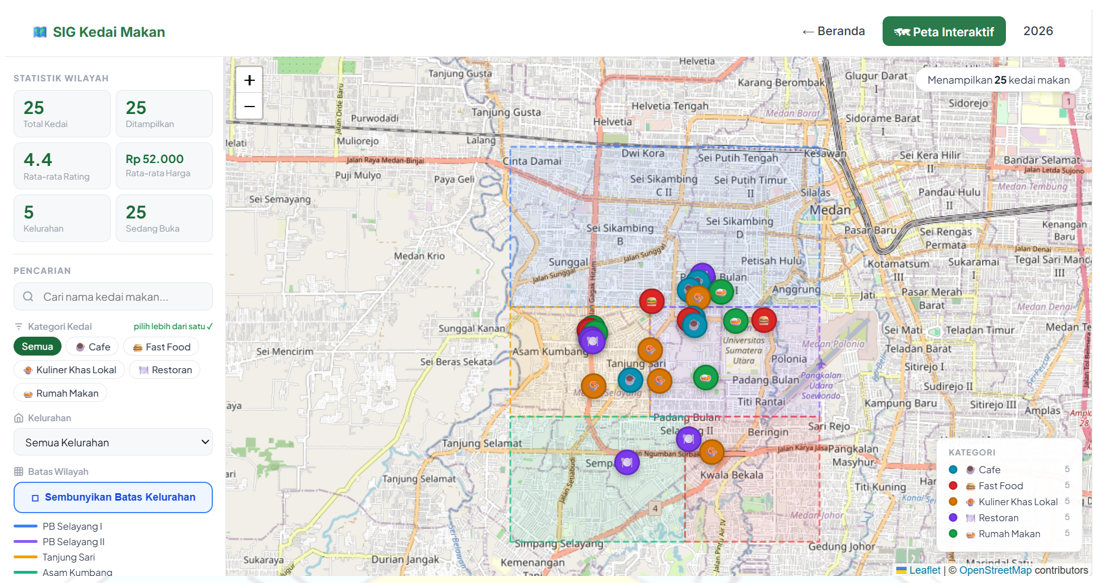
Task: Click the STATISTIK WILAYAH heading
Action: (x=61, y=78)
